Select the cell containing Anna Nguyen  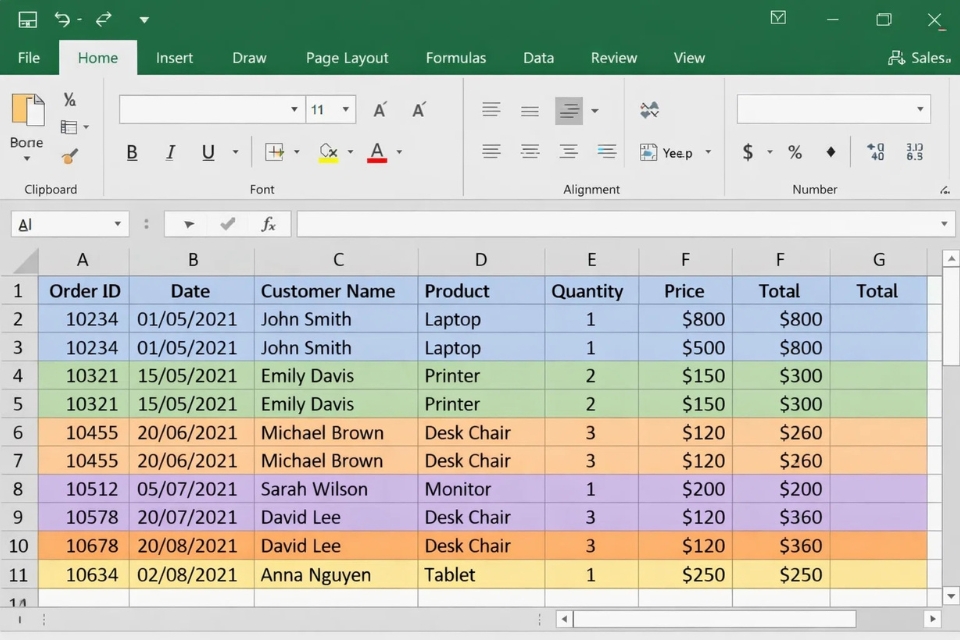[x=335, y=575]
